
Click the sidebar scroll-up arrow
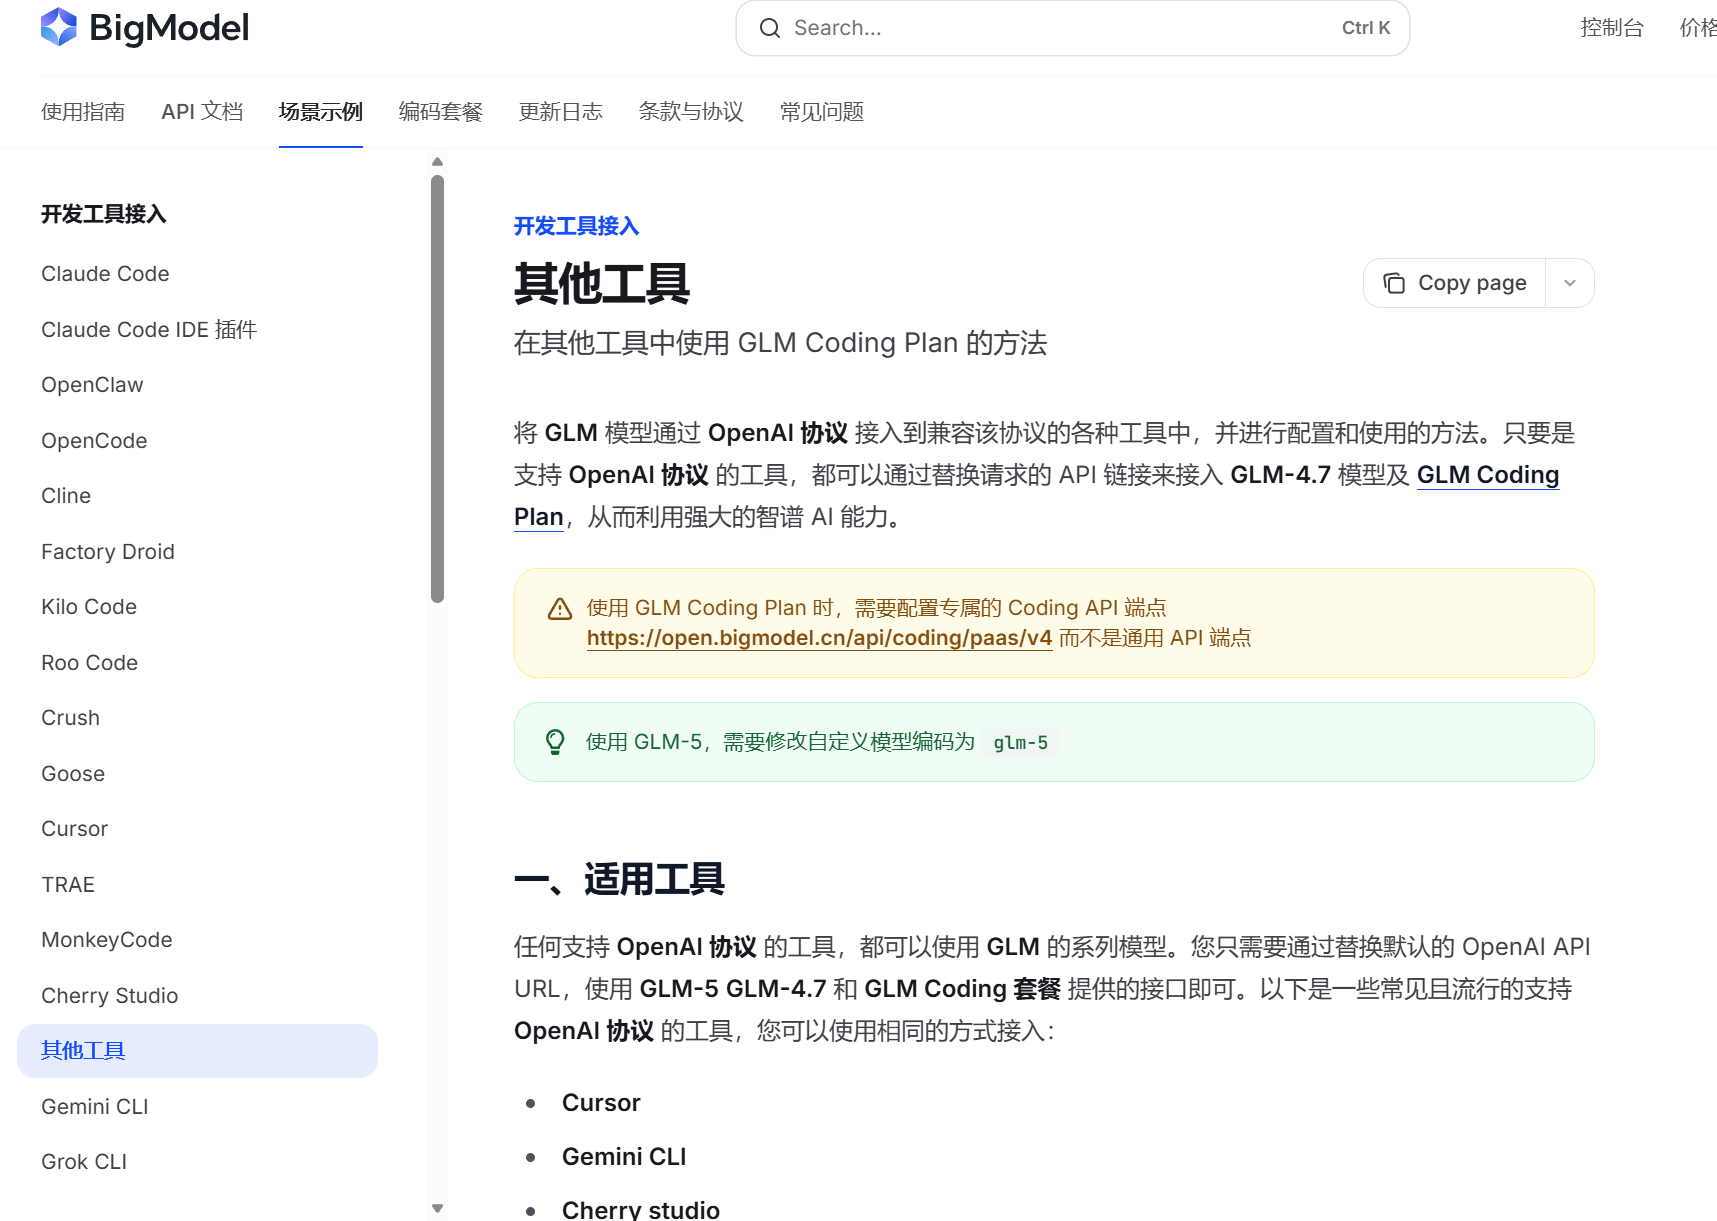point(437,161)
